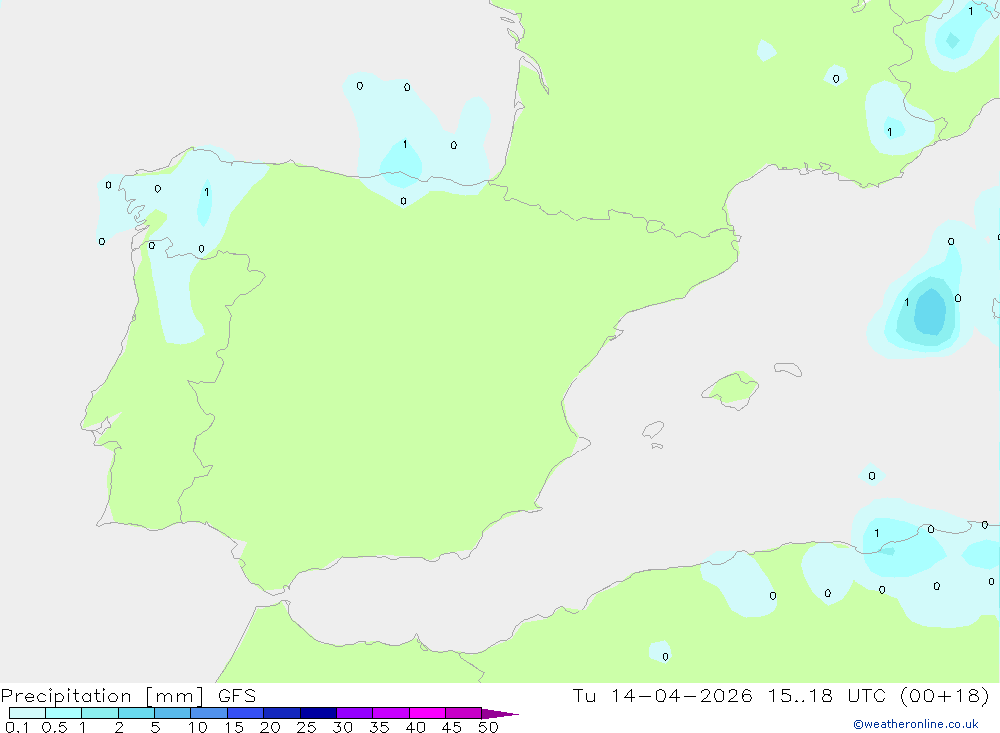Click the 1 label in Bay of Biscay

tap(404, 145)
